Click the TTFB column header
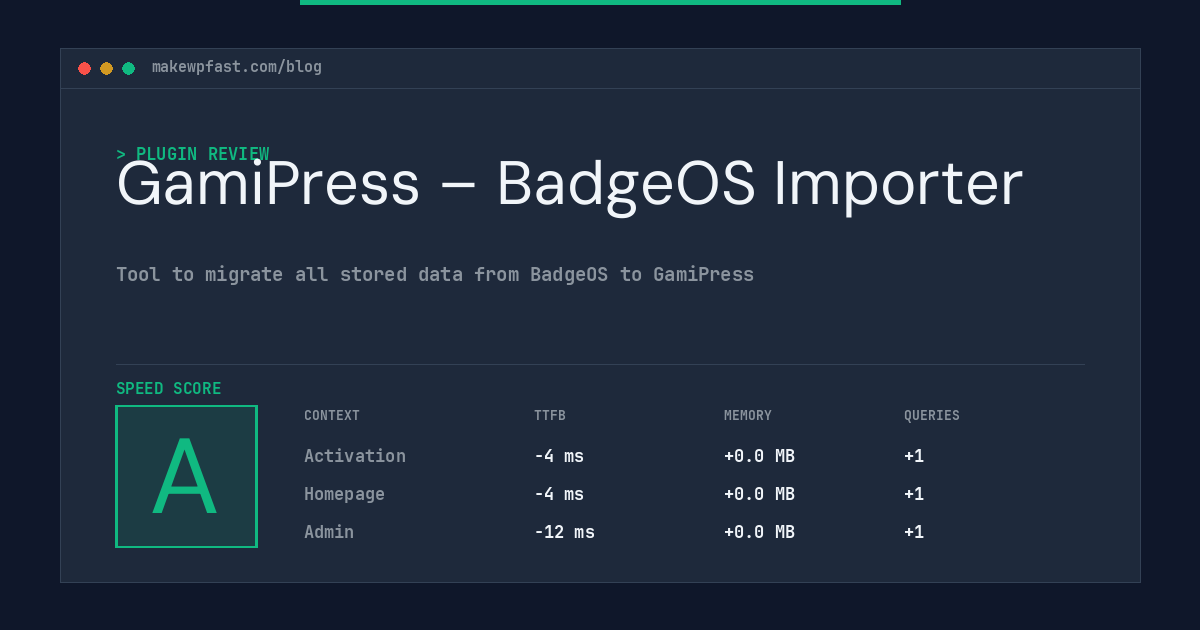 [x=550, y=416]
